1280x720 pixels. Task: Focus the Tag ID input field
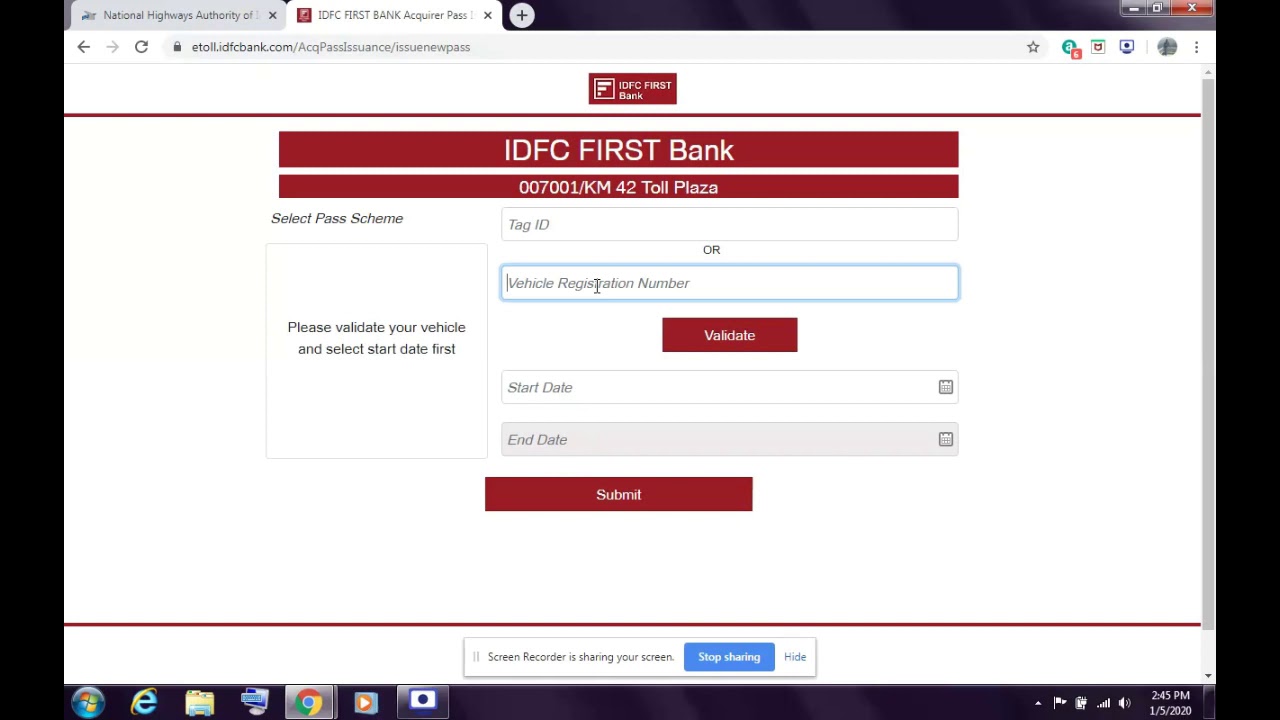click(x=729, y=224)
